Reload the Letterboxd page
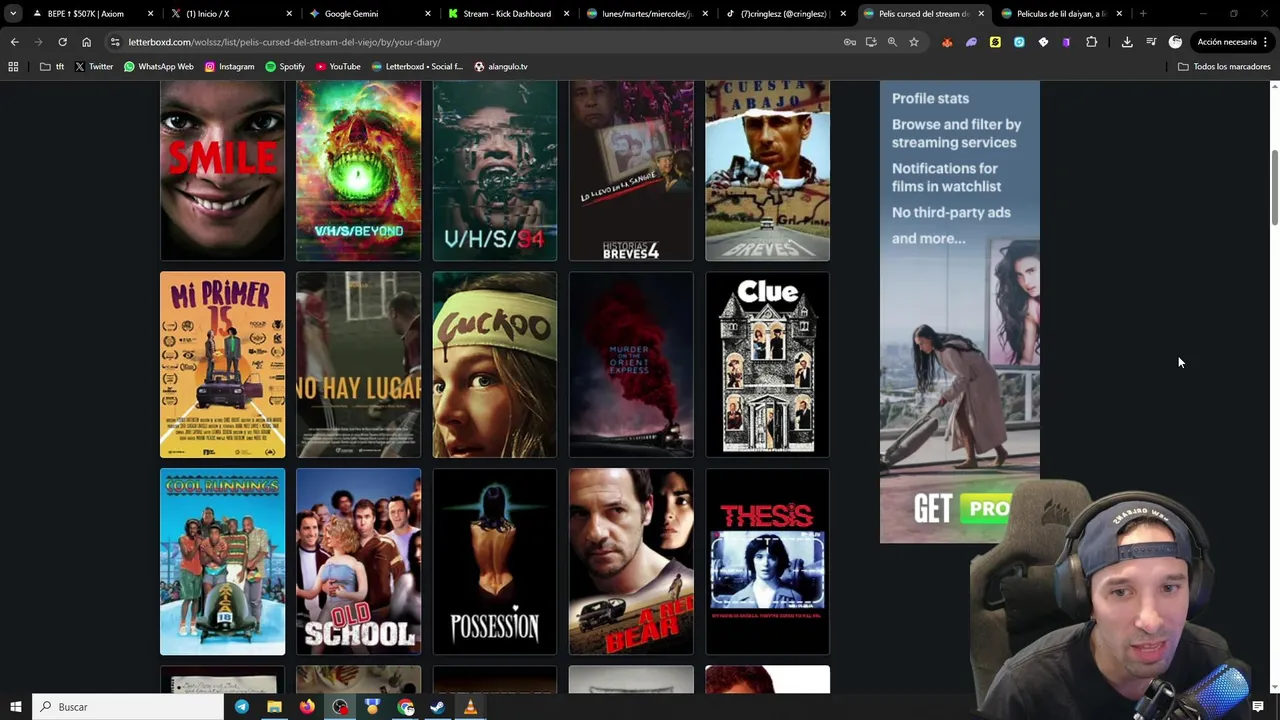 tap(62, 42)
